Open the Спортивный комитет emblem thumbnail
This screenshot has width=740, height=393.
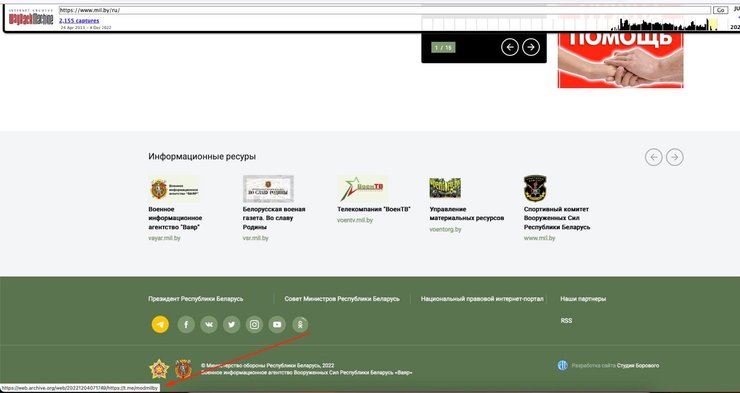tap(535, 188)
